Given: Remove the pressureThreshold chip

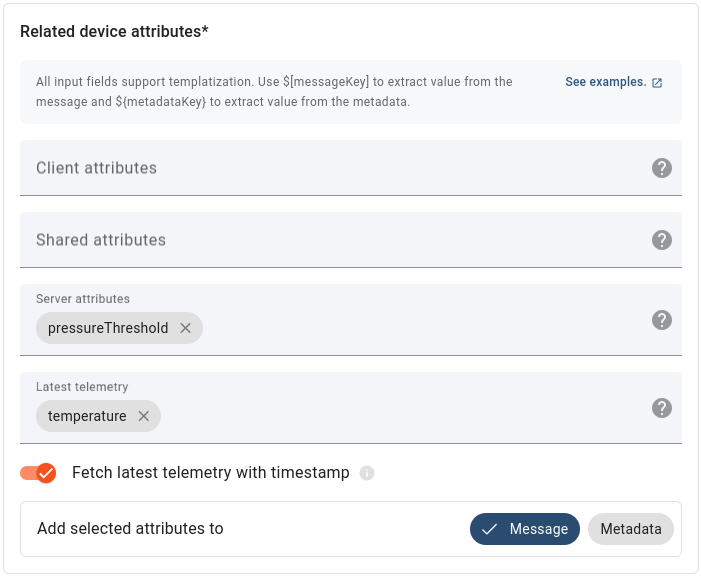Looking at the screenshot, I should coord(185,328).
